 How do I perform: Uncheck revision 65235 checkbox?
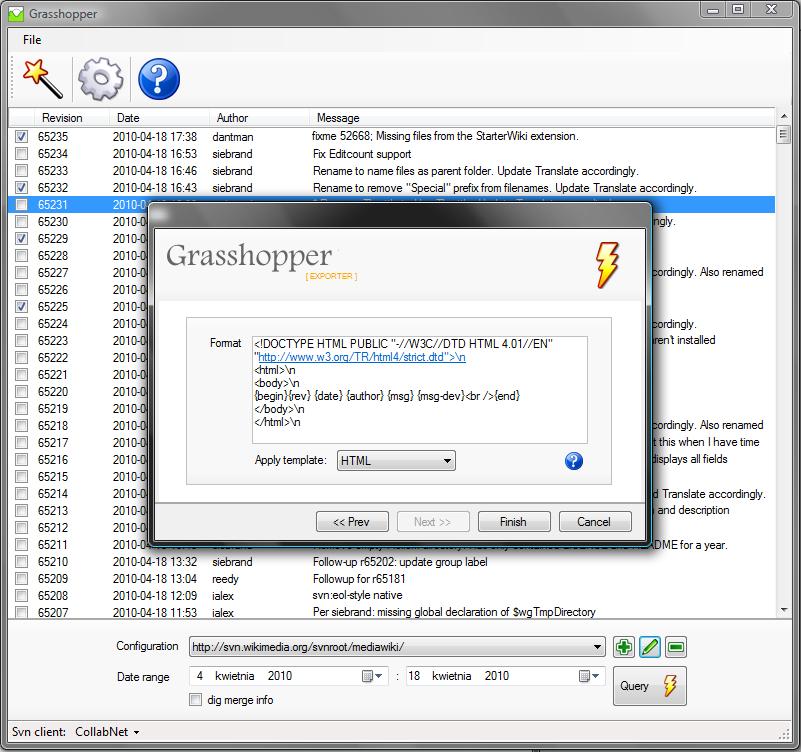click(21, 136)
